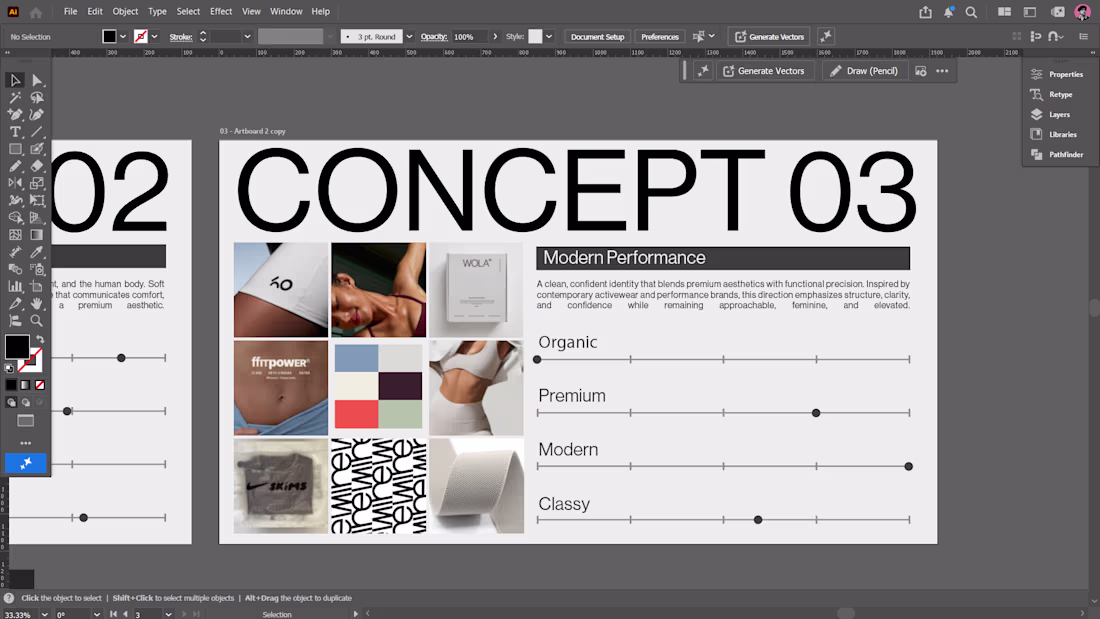Set paint mode to None
This screenshot has width=1100, height=619.
[40, 385]
